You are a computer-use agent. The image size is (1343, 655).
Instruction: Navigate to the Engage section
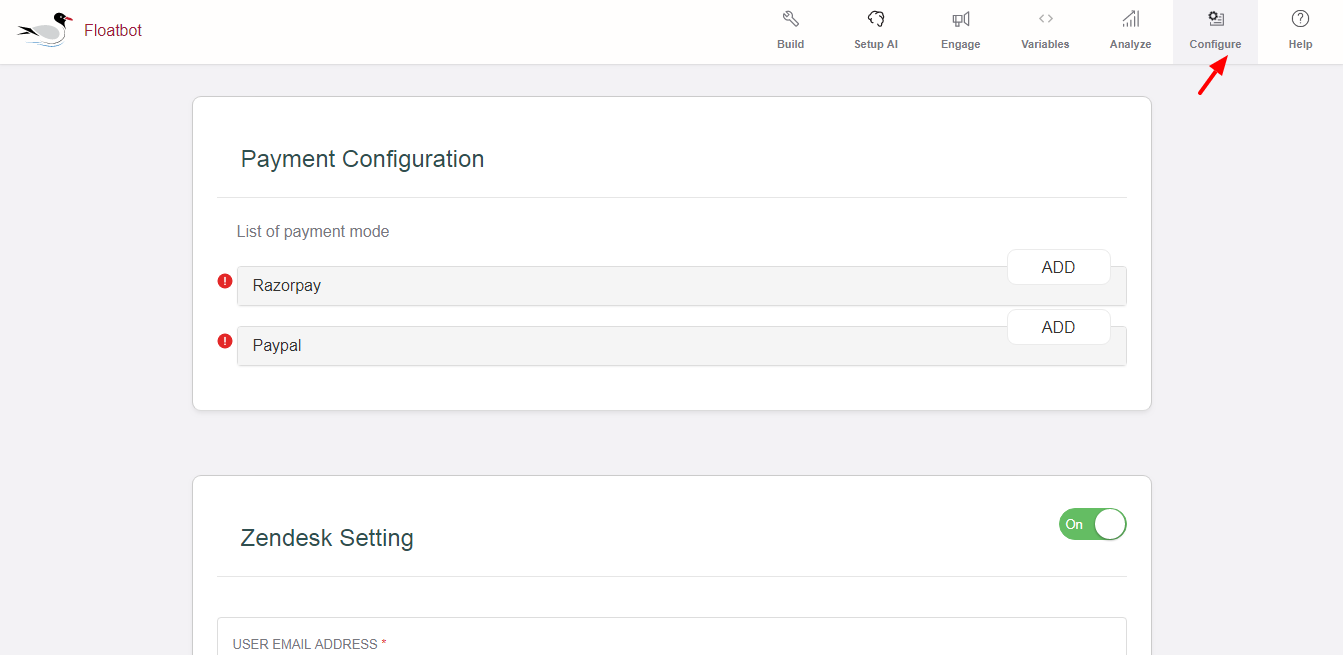coord(959,30)
